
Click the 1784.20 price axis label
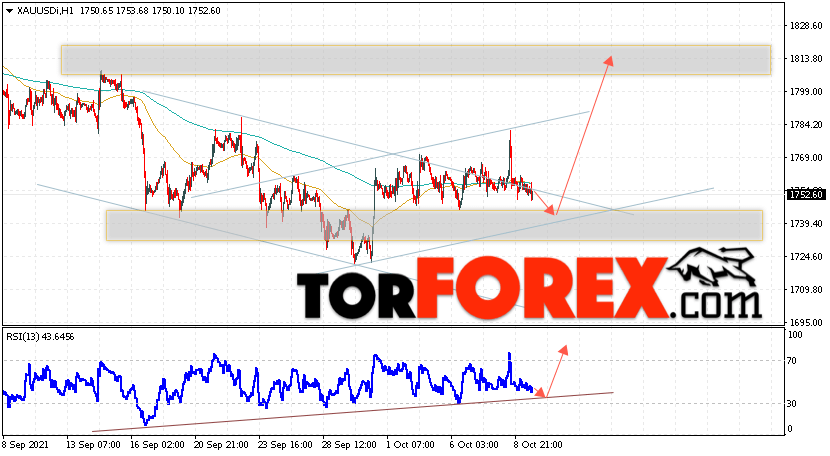coord(806,124)
